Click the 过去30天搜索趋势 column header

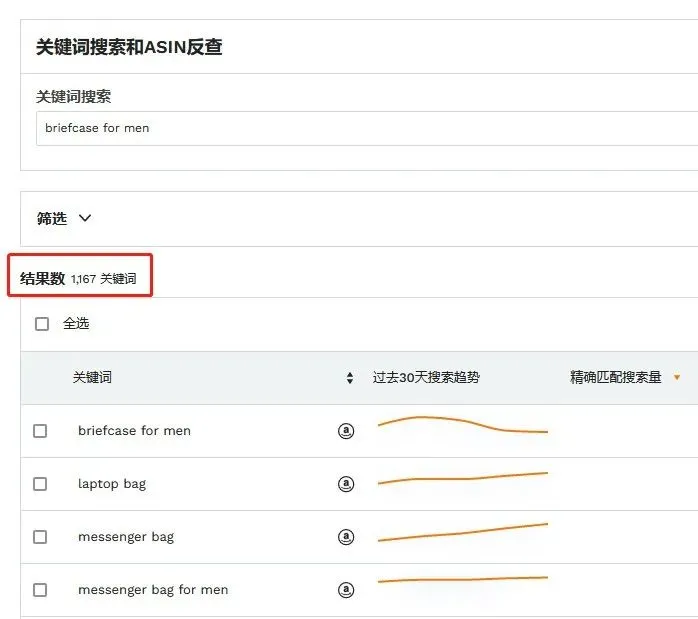point(426,377)
